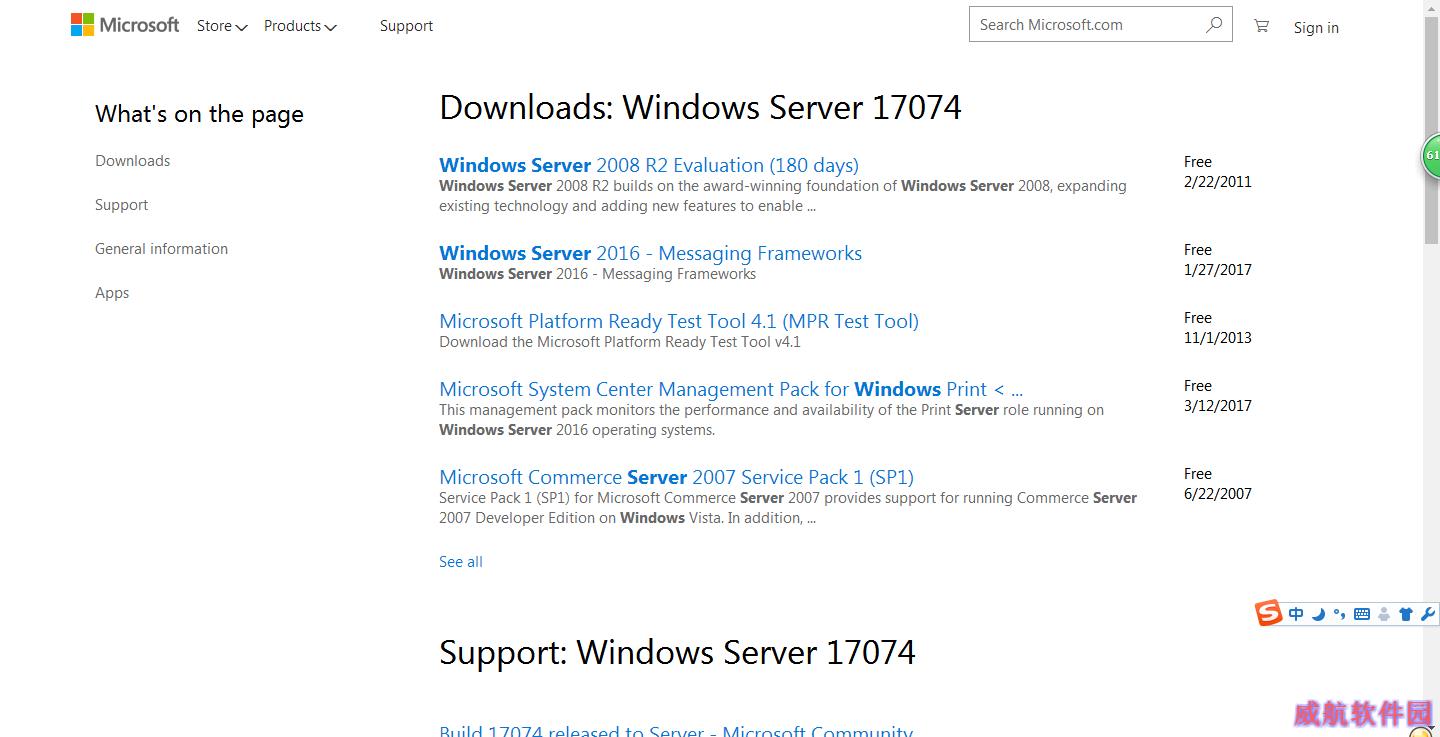
Task: Click the Support: Windows Server 17074 heading
Action: tap(677, 652)
